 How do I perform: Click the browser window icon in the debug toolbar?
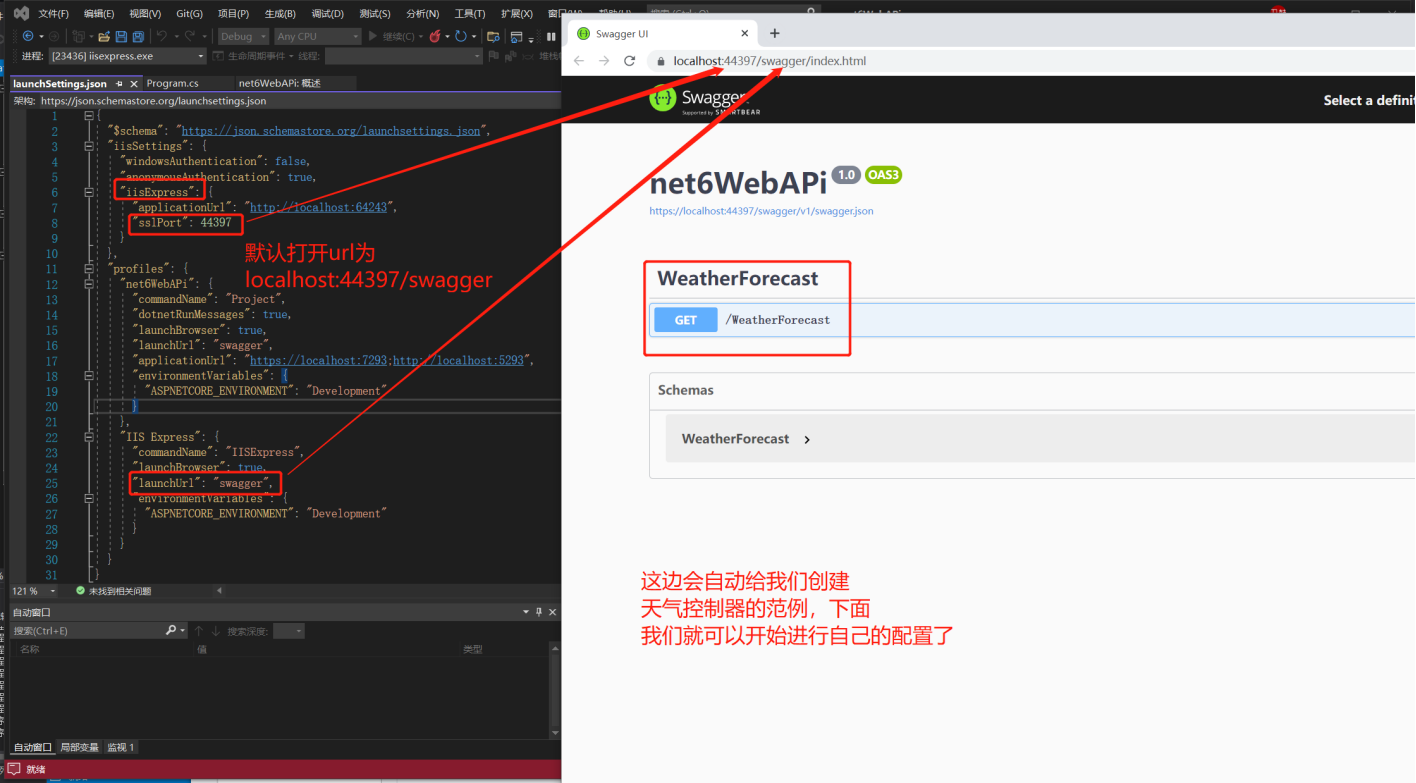pos(517,37)
